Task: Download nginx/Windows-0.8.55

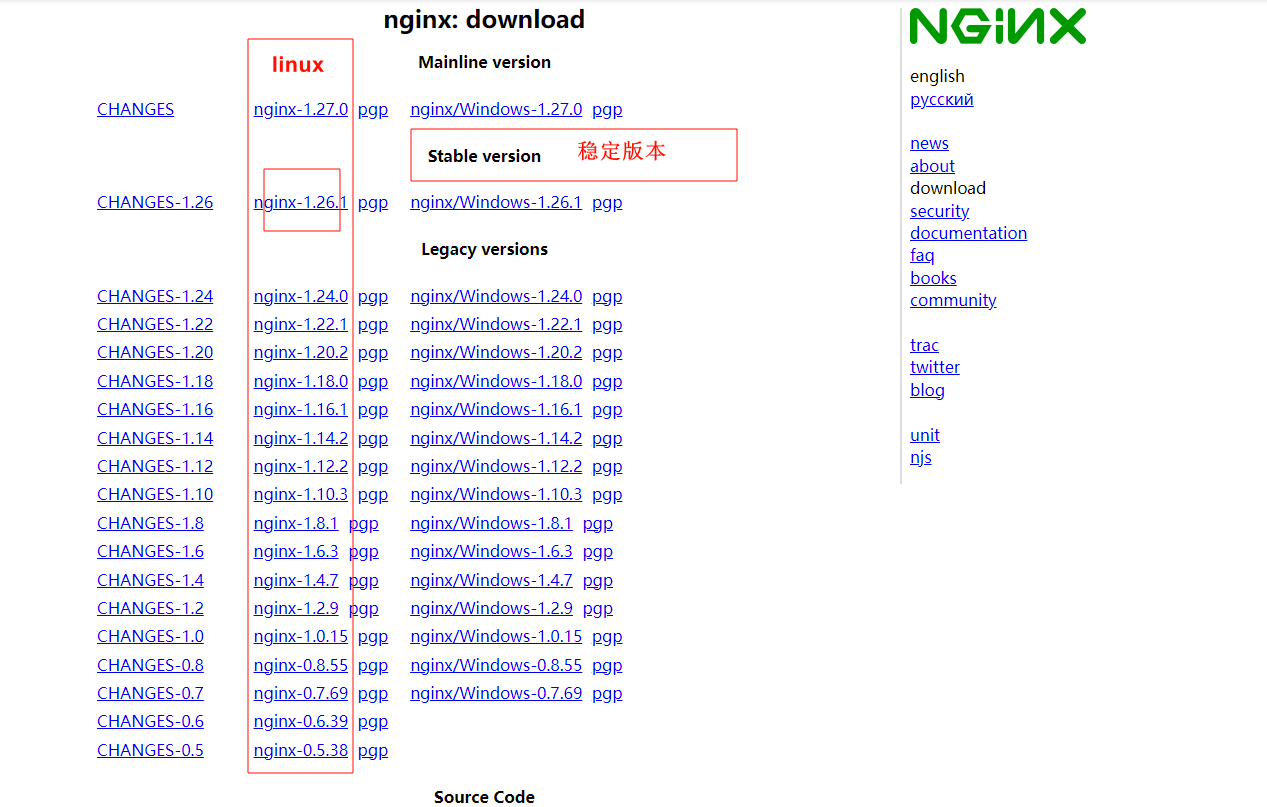Action: (496, 665)
